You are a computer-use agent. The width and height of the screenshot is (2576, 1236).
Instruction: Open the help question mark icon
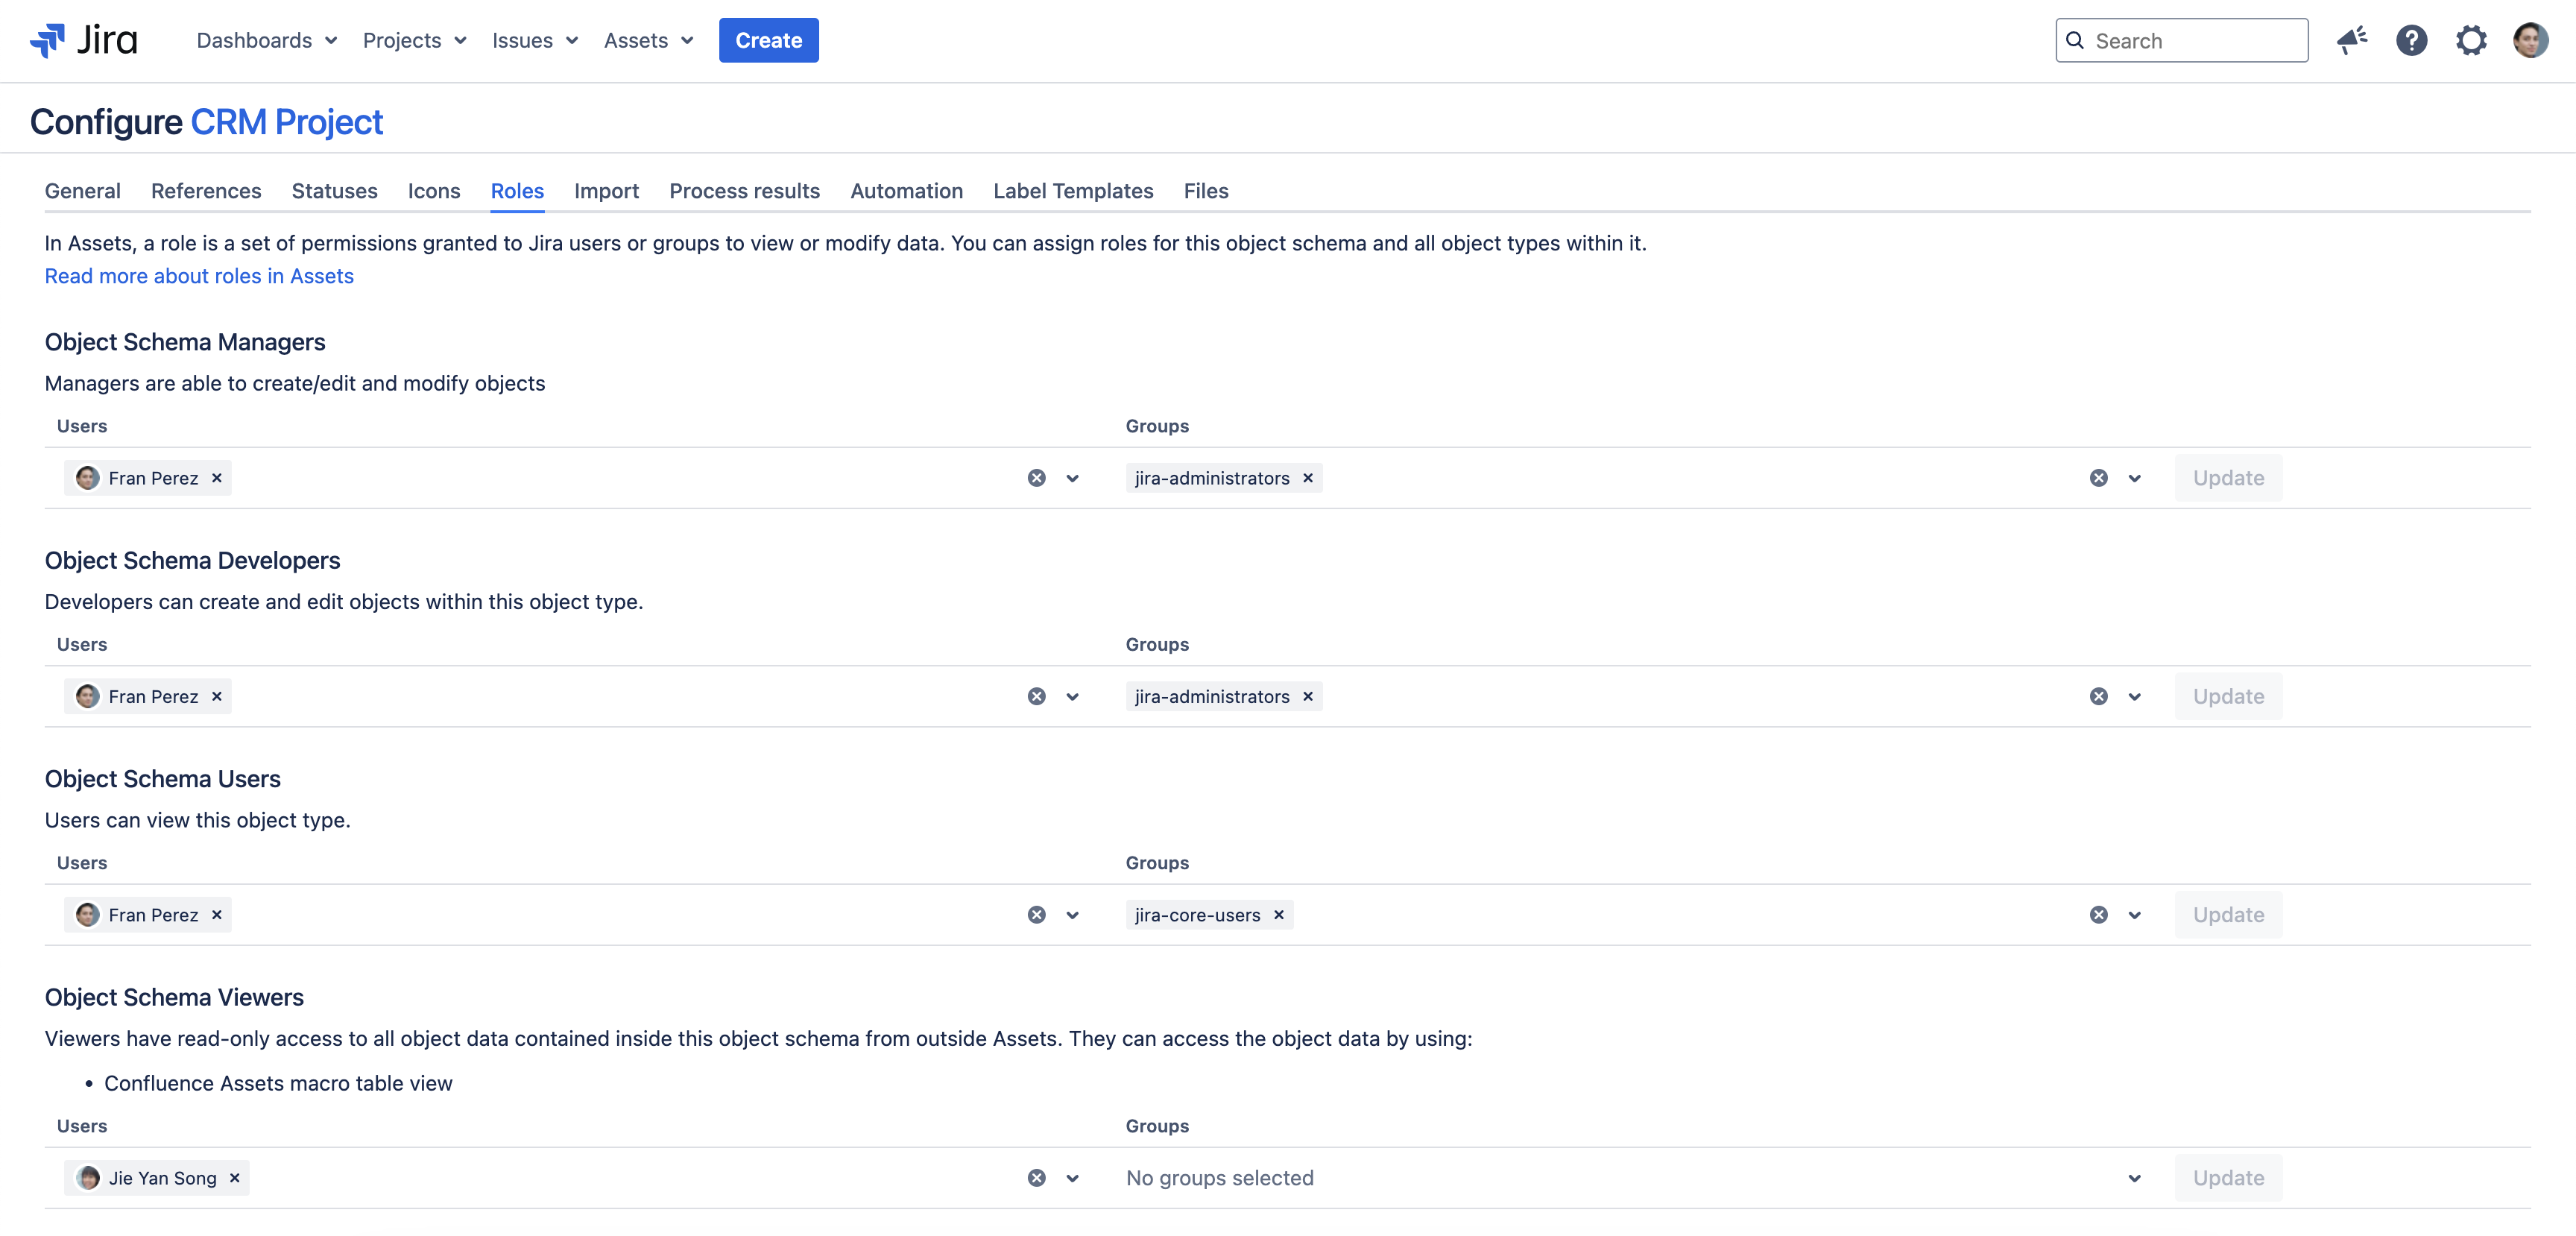[x=2411, y=40]
